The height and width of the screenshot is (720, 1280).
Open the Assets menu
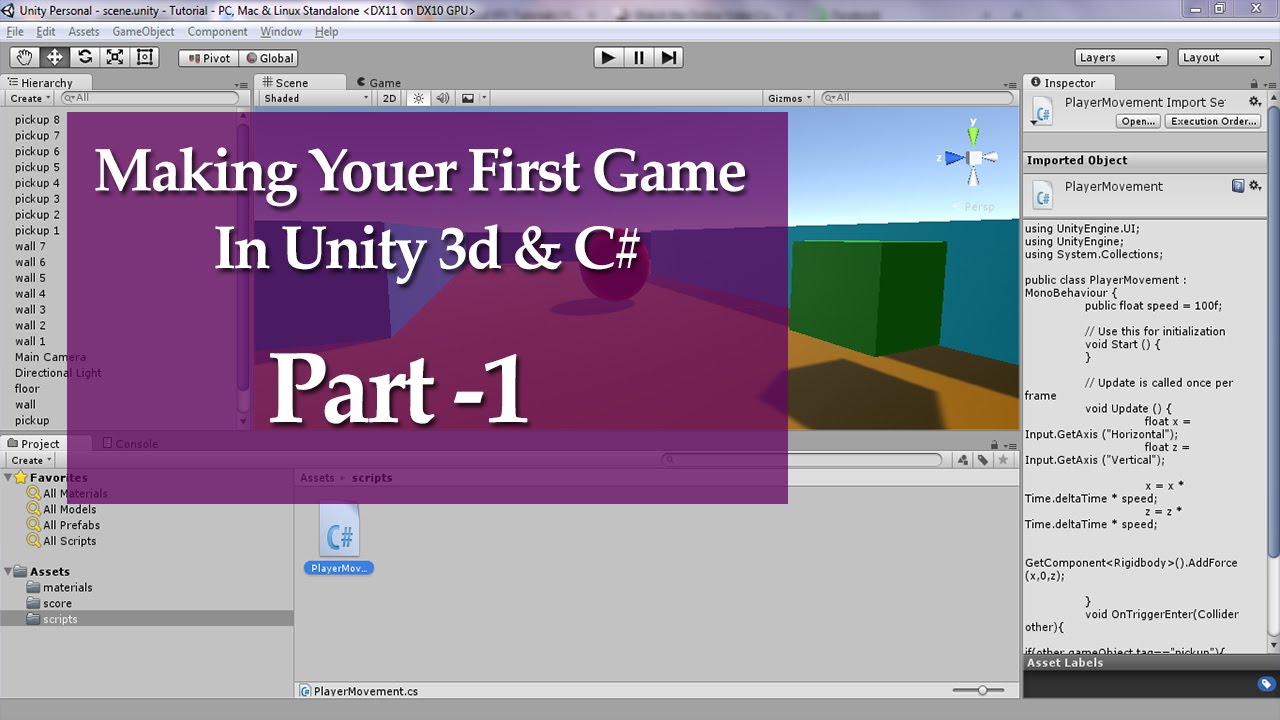click(84, 32)
